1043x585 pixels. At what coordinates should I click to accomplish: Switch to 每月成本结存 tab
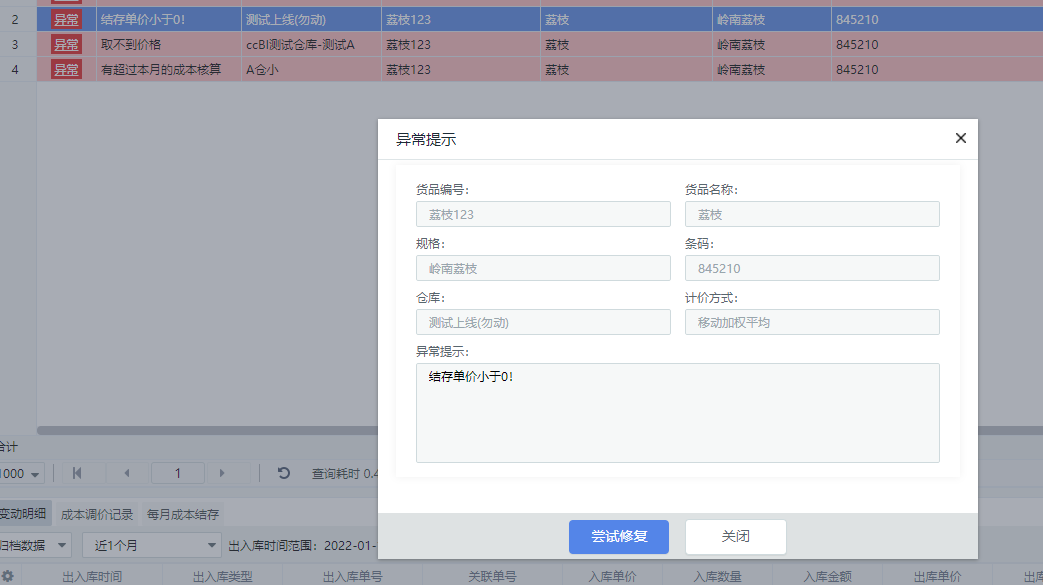pyautogui.click(x=183, y=514)
